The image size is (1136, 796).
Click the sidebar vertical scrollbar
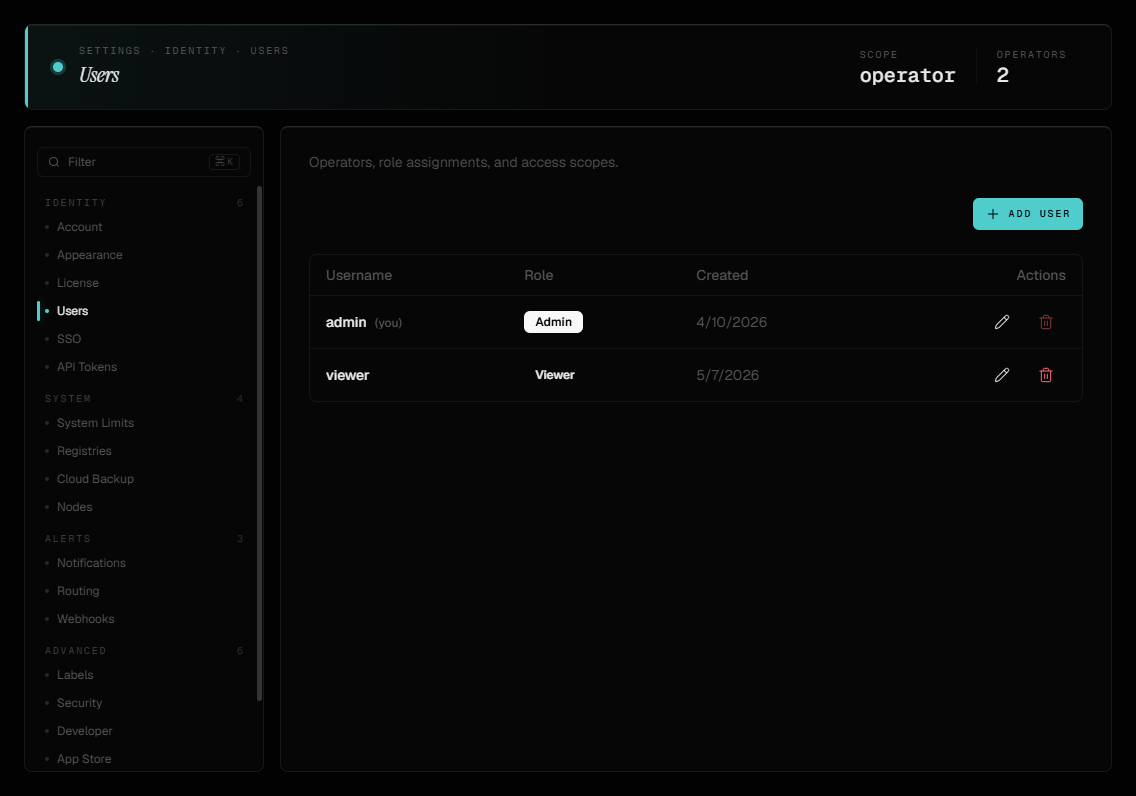259,443
